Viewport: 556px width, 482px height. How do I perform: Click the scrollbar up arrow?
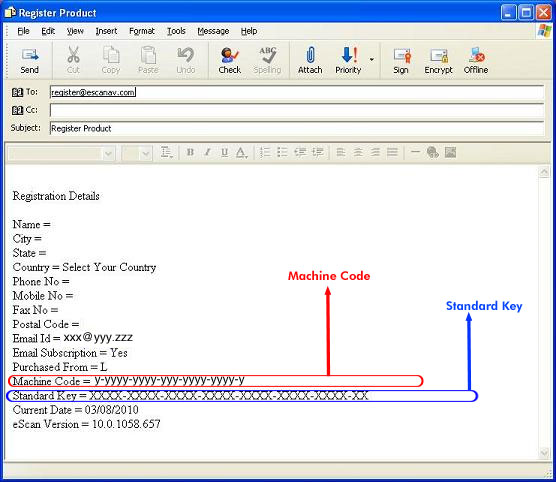pos(544,172)
